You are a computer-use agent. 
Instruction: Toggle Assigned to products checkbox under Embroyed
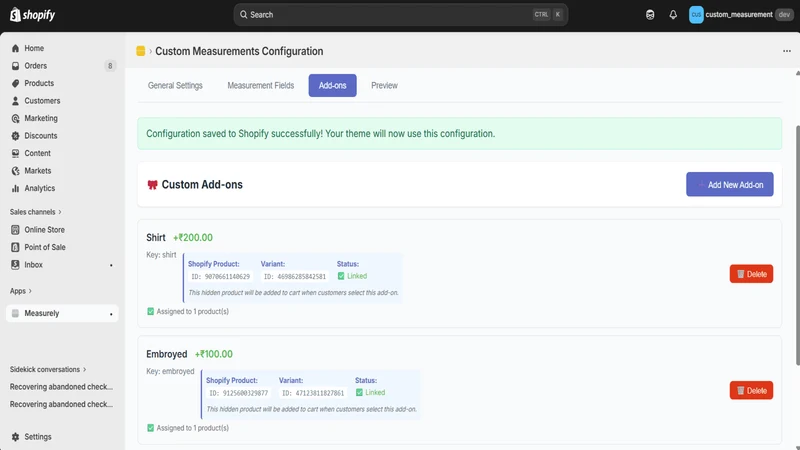click(x=151, y=428)
